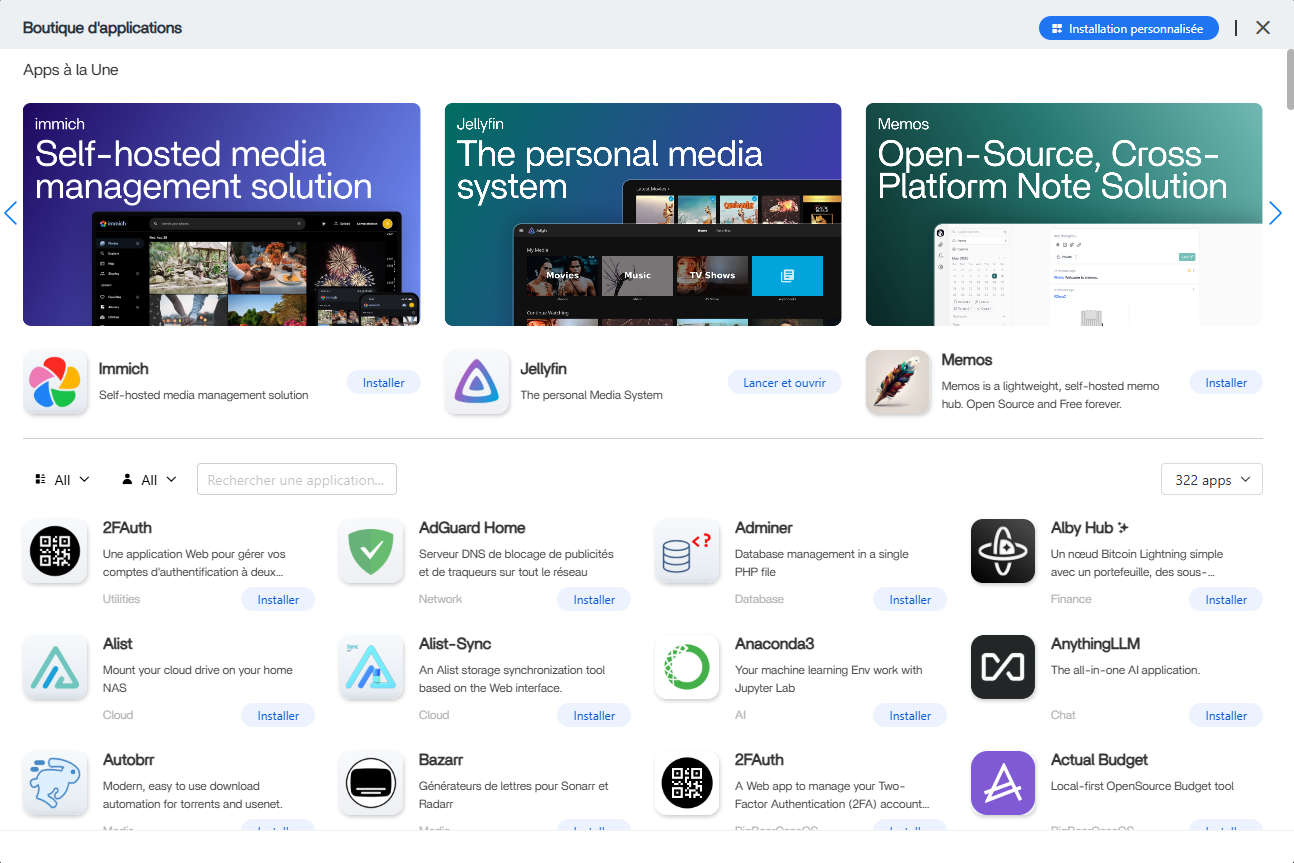Focus the Rechercher une application search field

click(297, 480)
